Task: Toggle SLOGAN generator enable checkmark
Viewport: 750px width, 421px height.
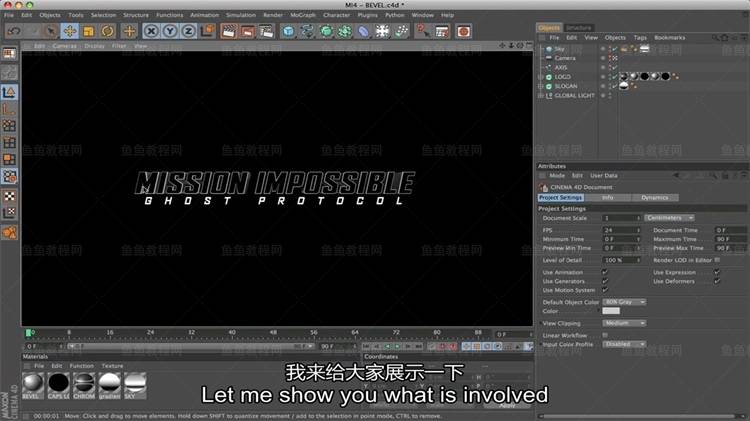Action: pyautogui.click(x=614, y=86)
